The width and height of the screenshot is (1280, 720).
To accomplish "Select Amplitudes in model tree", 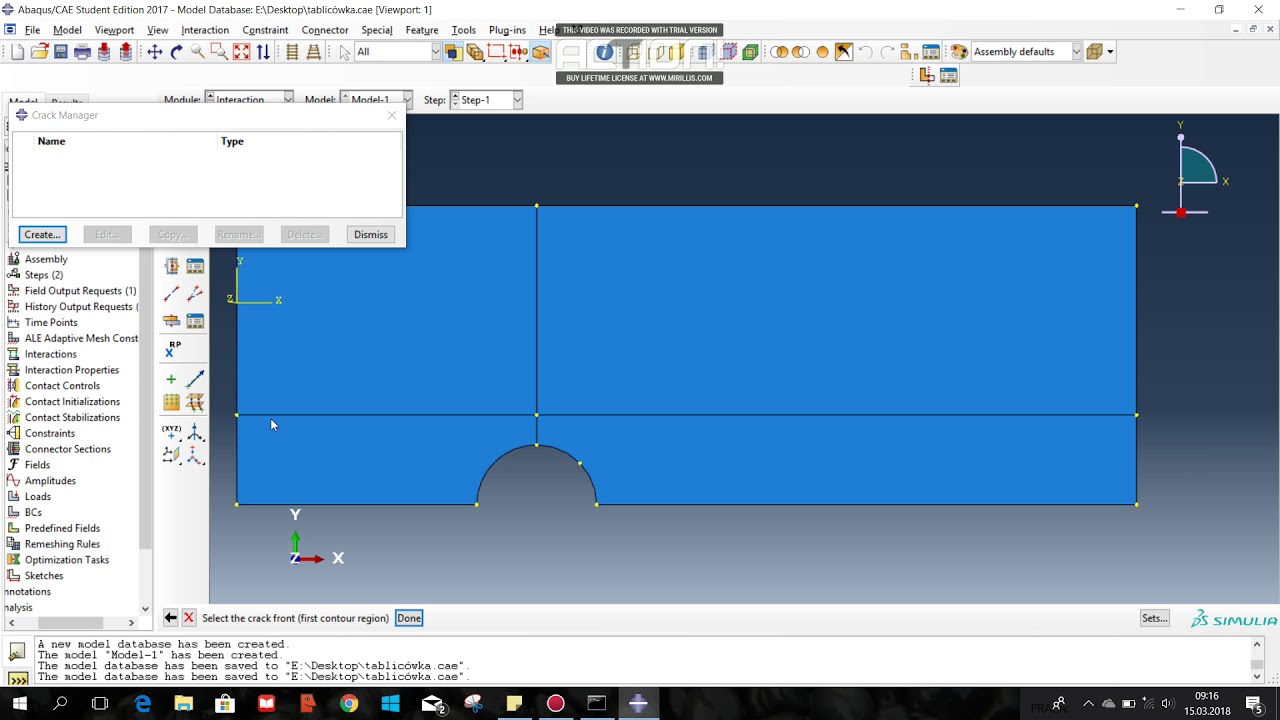I will coord(50,481).
